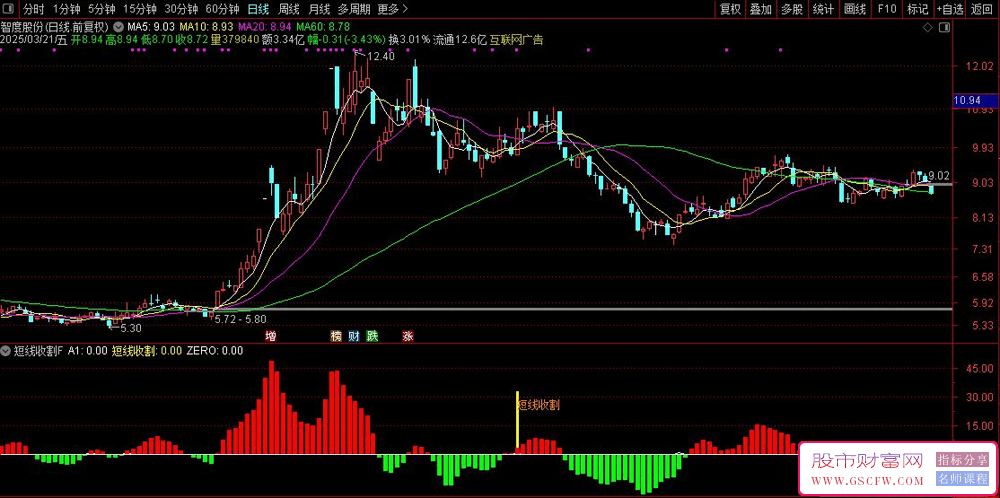This screenshot has width=1000, height=498.
Task: Click the 9.02 last price label
Action: click(939, 175)
